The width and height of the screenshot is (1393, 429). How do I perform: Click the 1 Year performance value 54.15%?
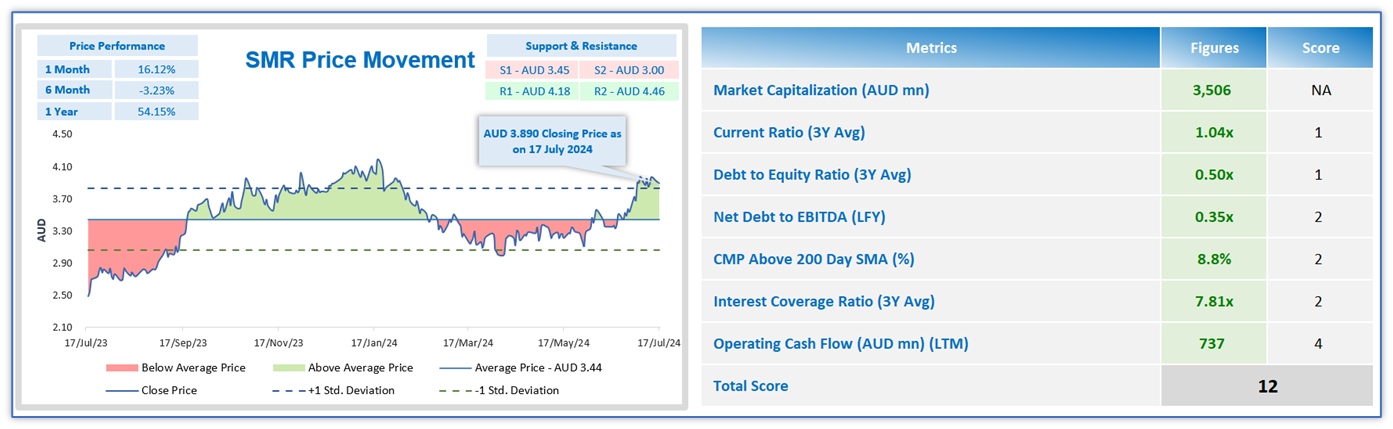[155, 111]
